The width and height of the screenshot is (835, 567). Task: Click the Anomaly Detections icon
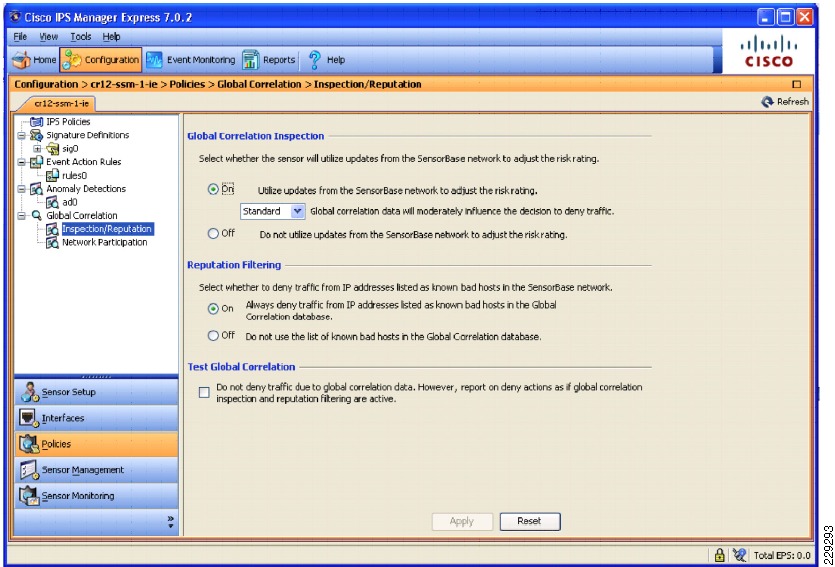pyautogui.click(x=36, y=188)
